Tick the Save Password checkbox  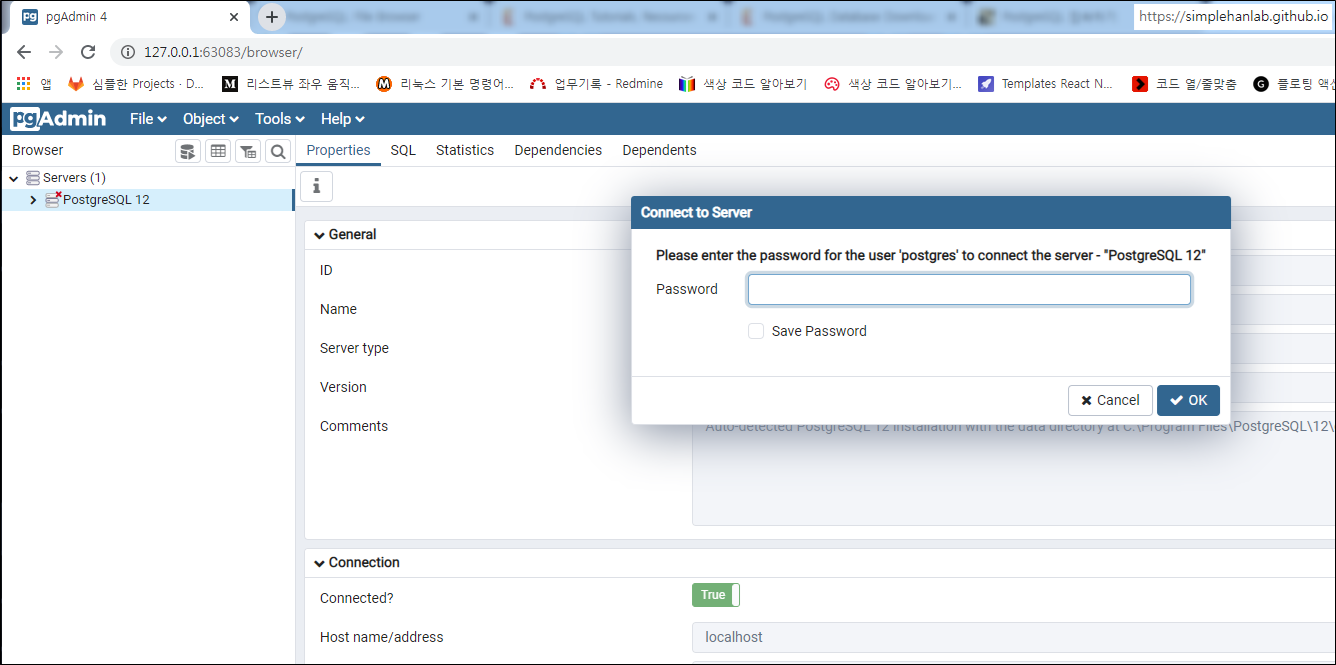click(x=756, y=331)
